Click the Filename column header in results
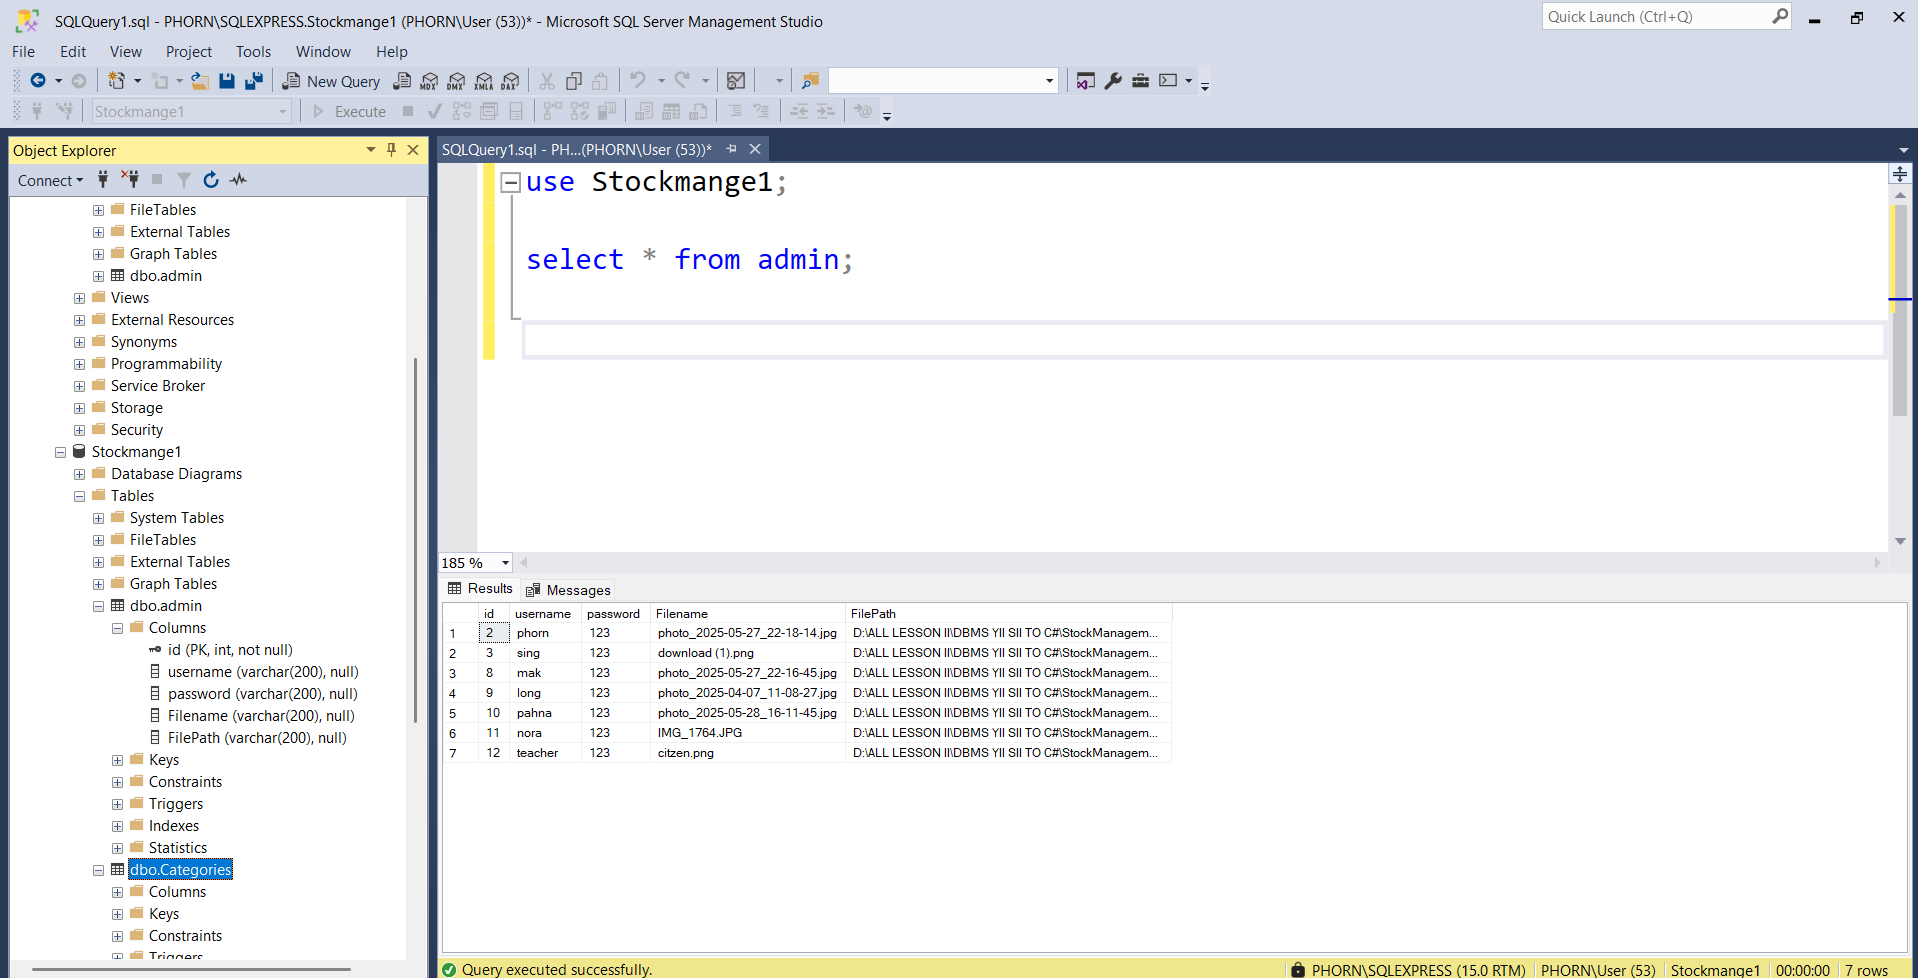Viewport: 1918px width, 978px height. (747, 614)
